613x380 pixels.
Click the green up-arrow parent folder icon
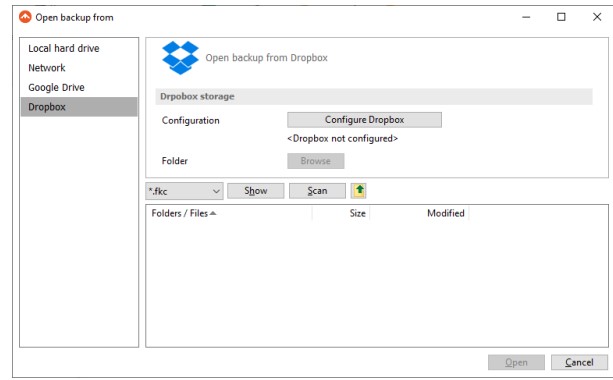pyautogui.click(x=358, y=191)
